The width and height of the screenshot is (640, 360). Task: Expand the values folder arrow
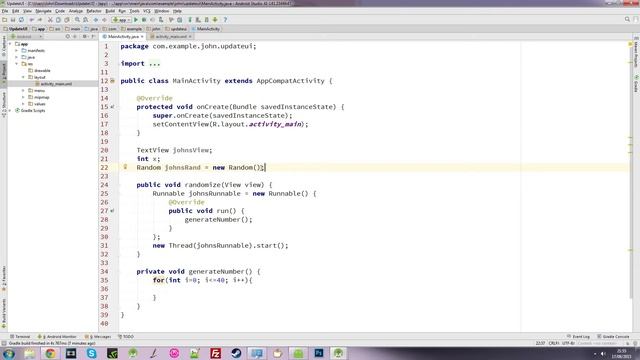pos(23,104)
